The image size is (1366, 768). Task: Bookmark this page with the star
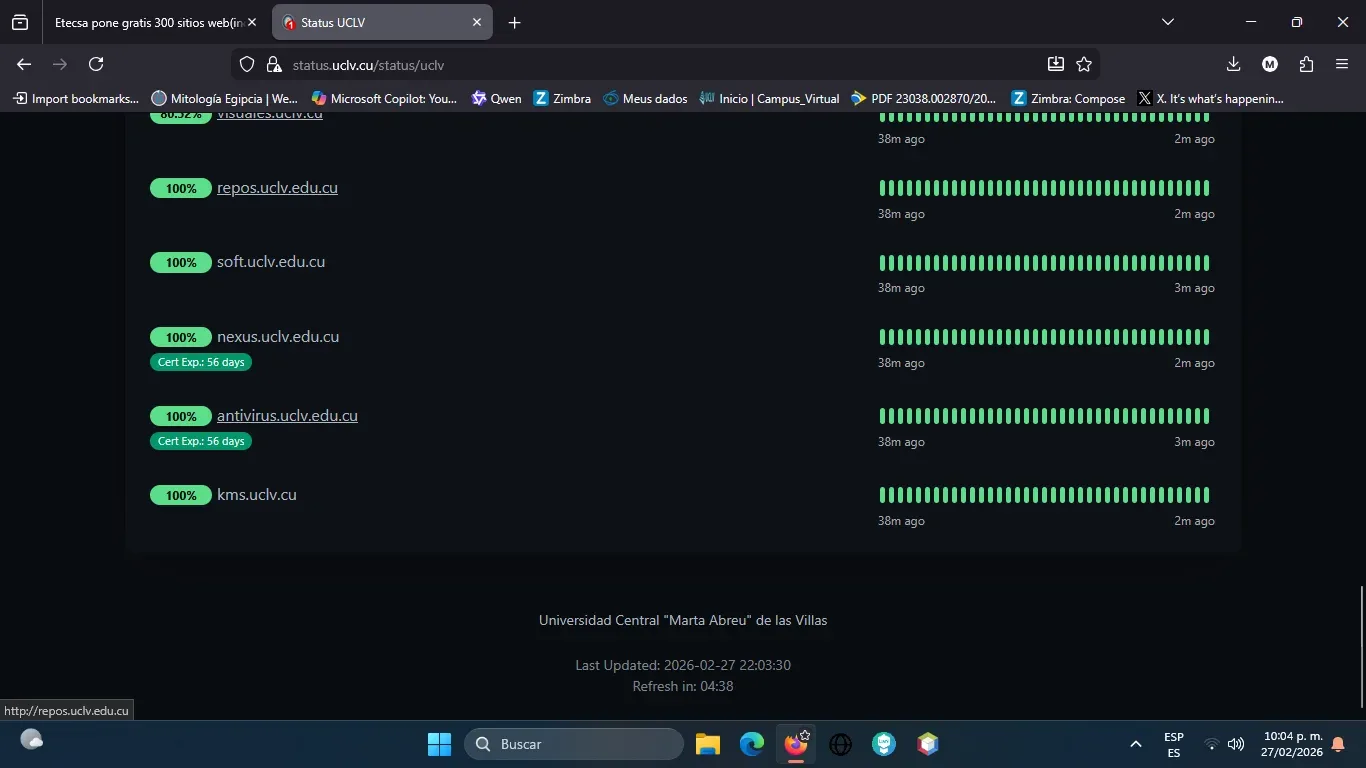1084,65
